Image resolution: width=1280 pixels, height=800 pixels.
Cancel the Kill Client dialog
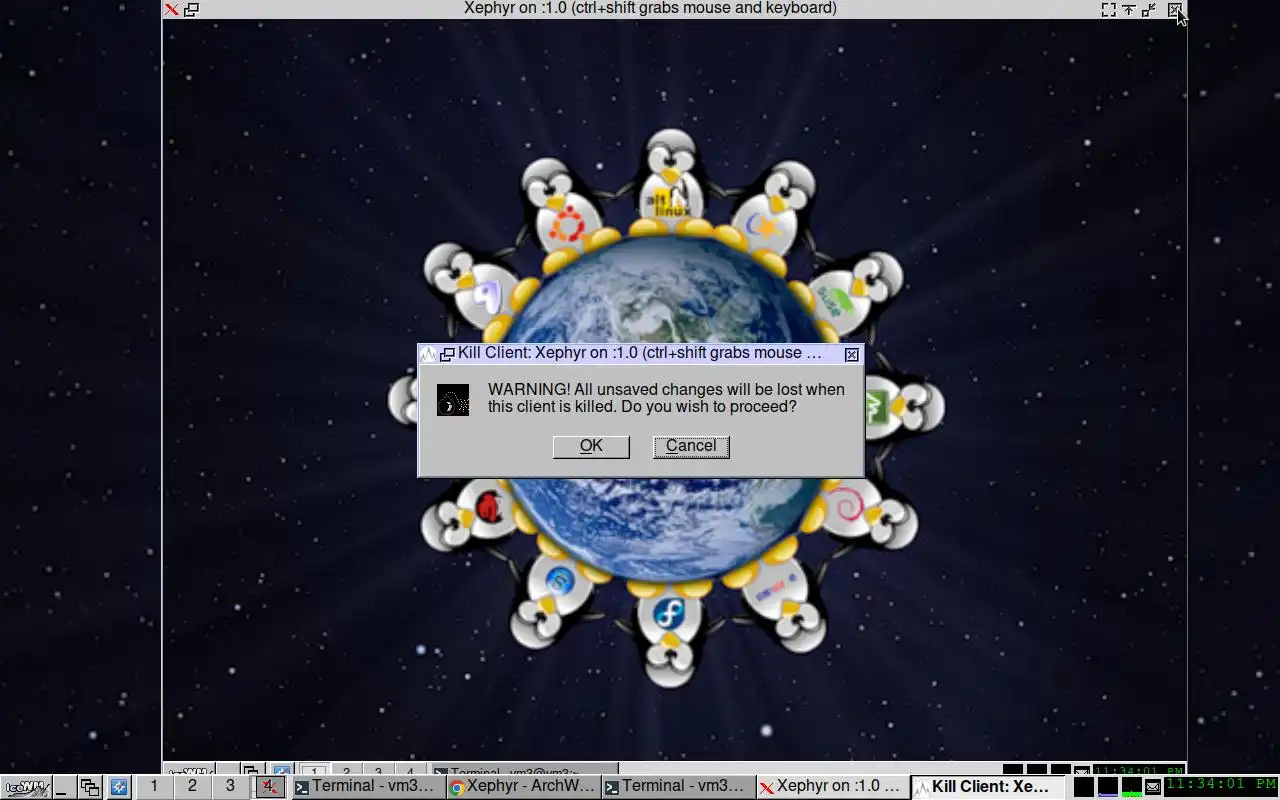click(691, 446)
